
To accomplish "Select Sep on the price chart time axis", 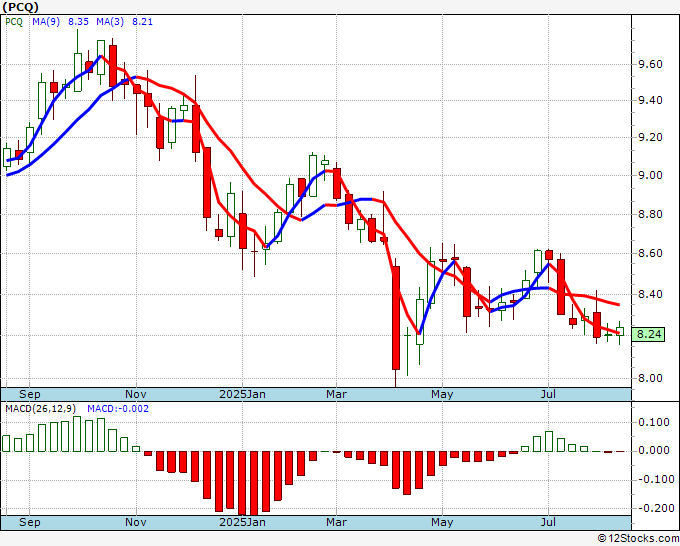I will [29, 394].
